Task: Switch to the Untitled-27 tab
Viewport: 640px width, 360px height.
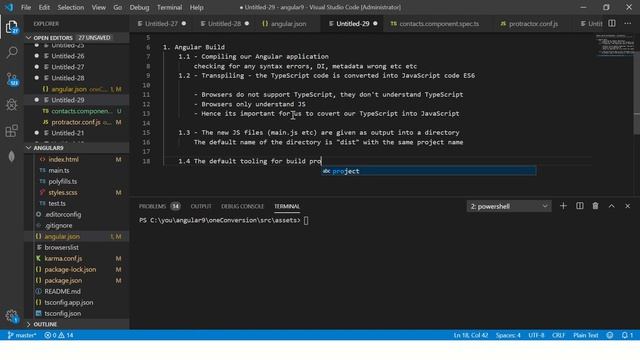Action: click(162, 24)
